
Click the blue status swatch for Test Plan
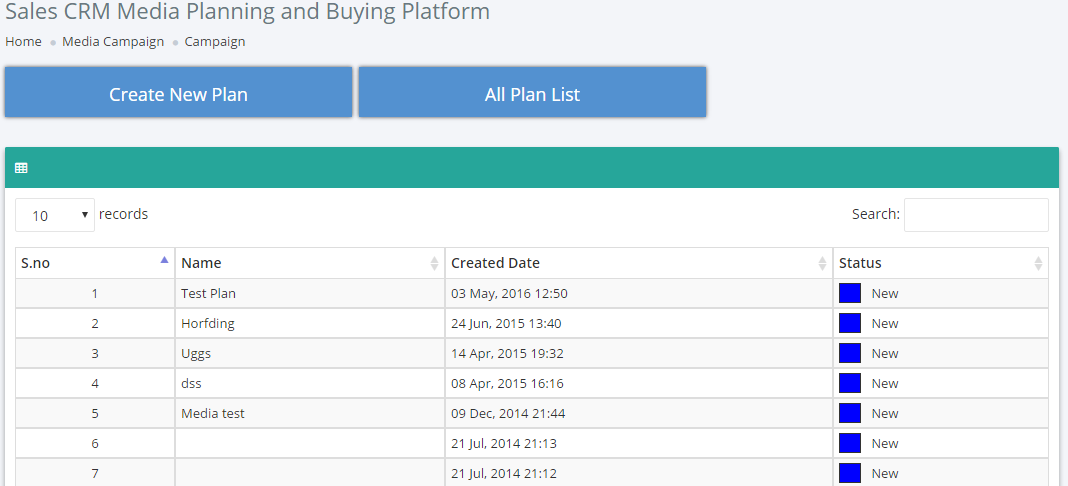(x=850, y=293)
